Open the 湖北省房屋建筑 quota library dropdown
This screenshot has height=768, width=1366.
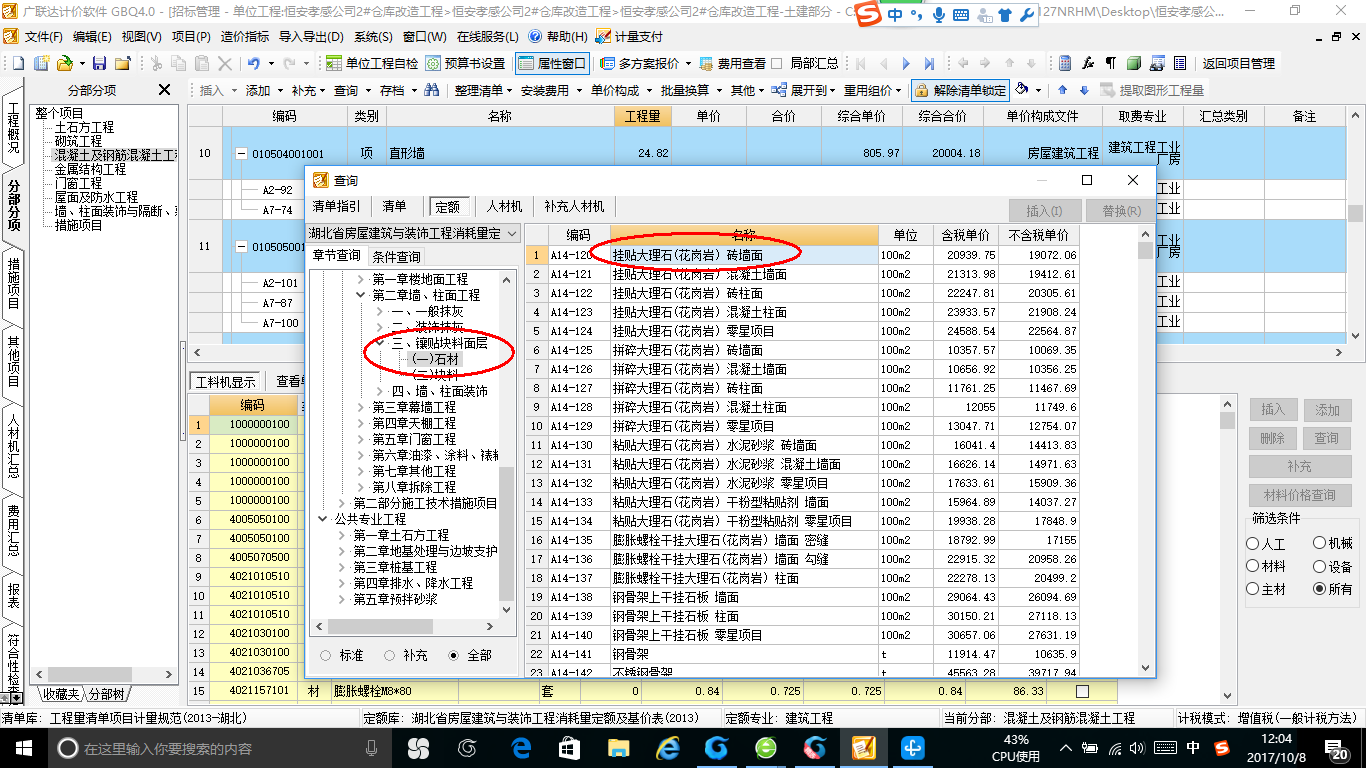pyautogui.click(x=513, y=233)
